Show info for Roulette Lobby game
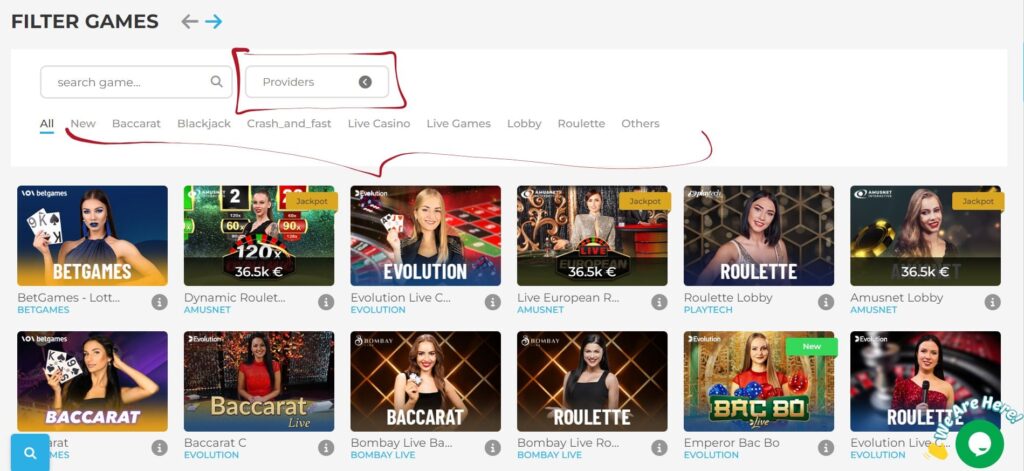This screenshot has height=471, width=1024. (825, 302)
